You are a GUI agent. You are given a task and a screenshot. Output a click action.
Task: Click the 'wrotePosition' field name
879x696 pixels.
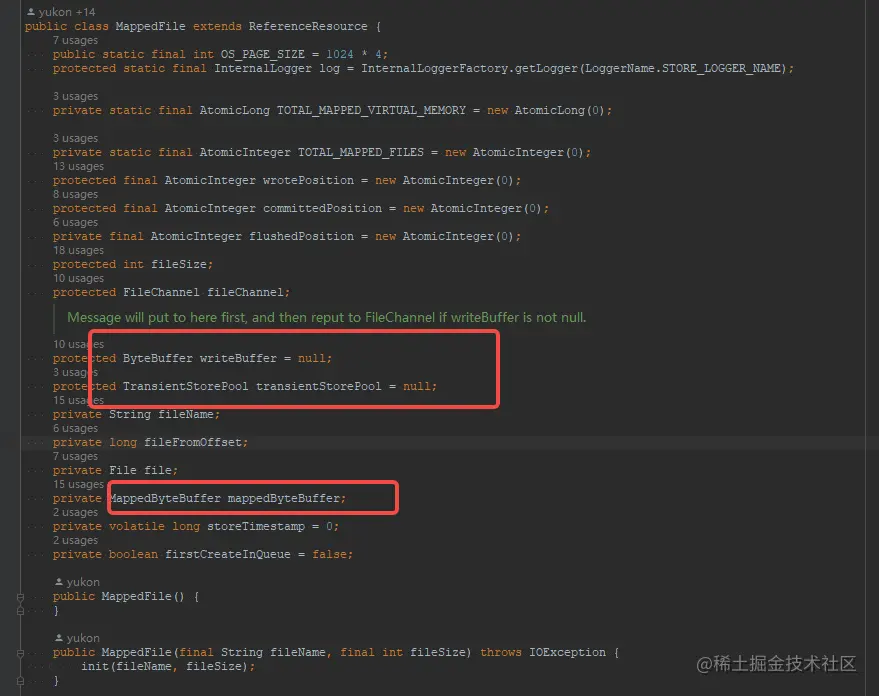click(308, 180)
